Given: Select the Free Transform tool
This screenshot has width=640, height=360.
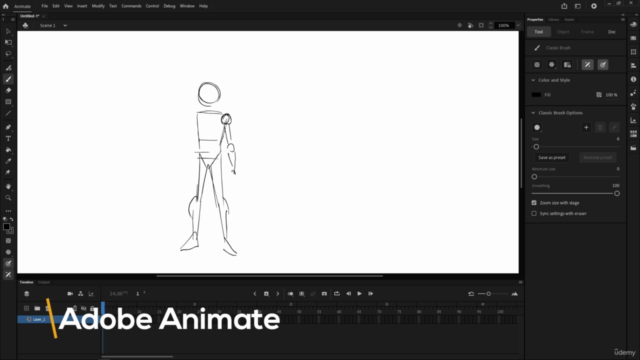Looking at the screenshot, I should (x=8, y=42).
